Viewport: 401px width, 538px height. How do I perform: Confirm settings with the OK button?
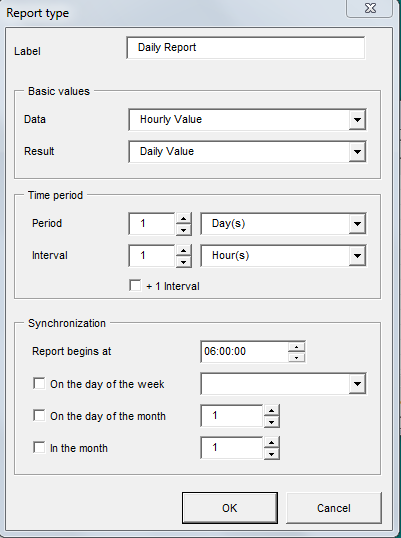229,508
